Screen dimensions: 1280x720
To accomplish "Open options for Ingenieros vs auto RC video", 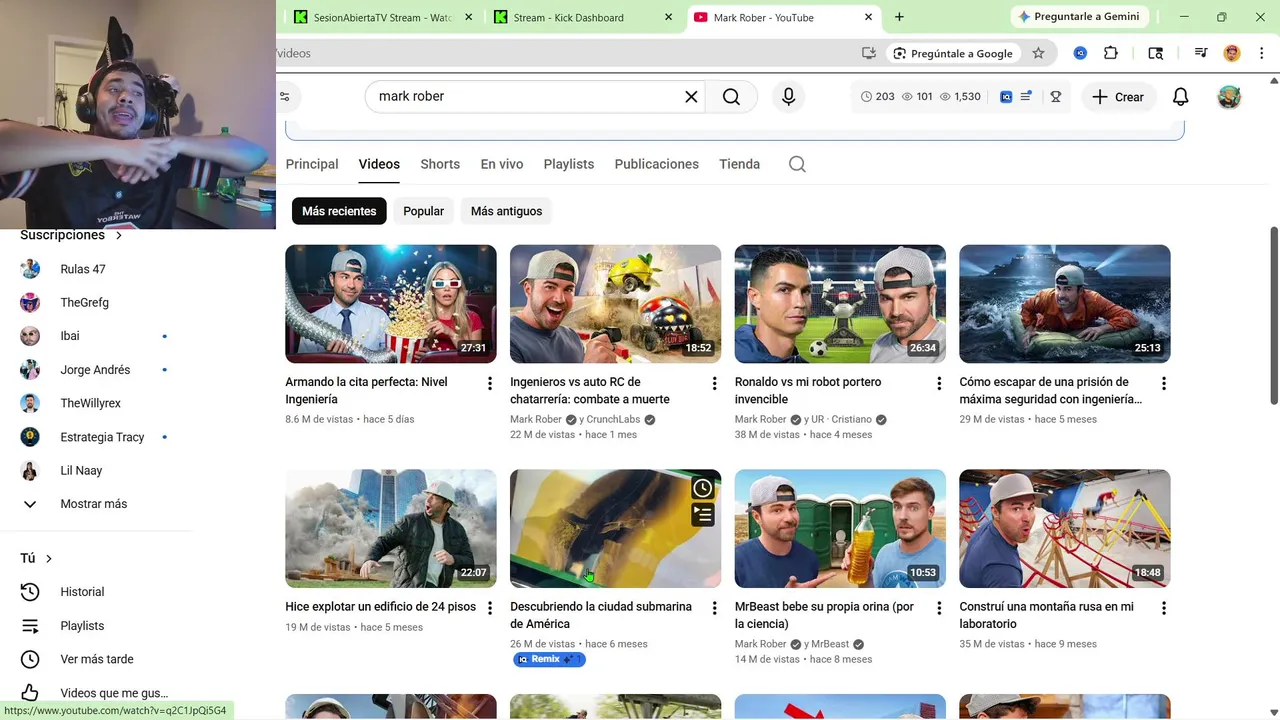I will 714,383.
